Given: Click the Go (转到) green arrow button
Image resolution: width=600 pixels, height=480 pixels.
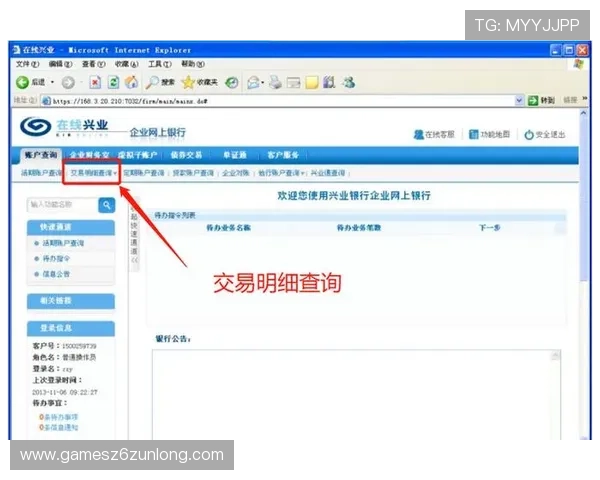Looking at the screenshot, I should [533, 100].
